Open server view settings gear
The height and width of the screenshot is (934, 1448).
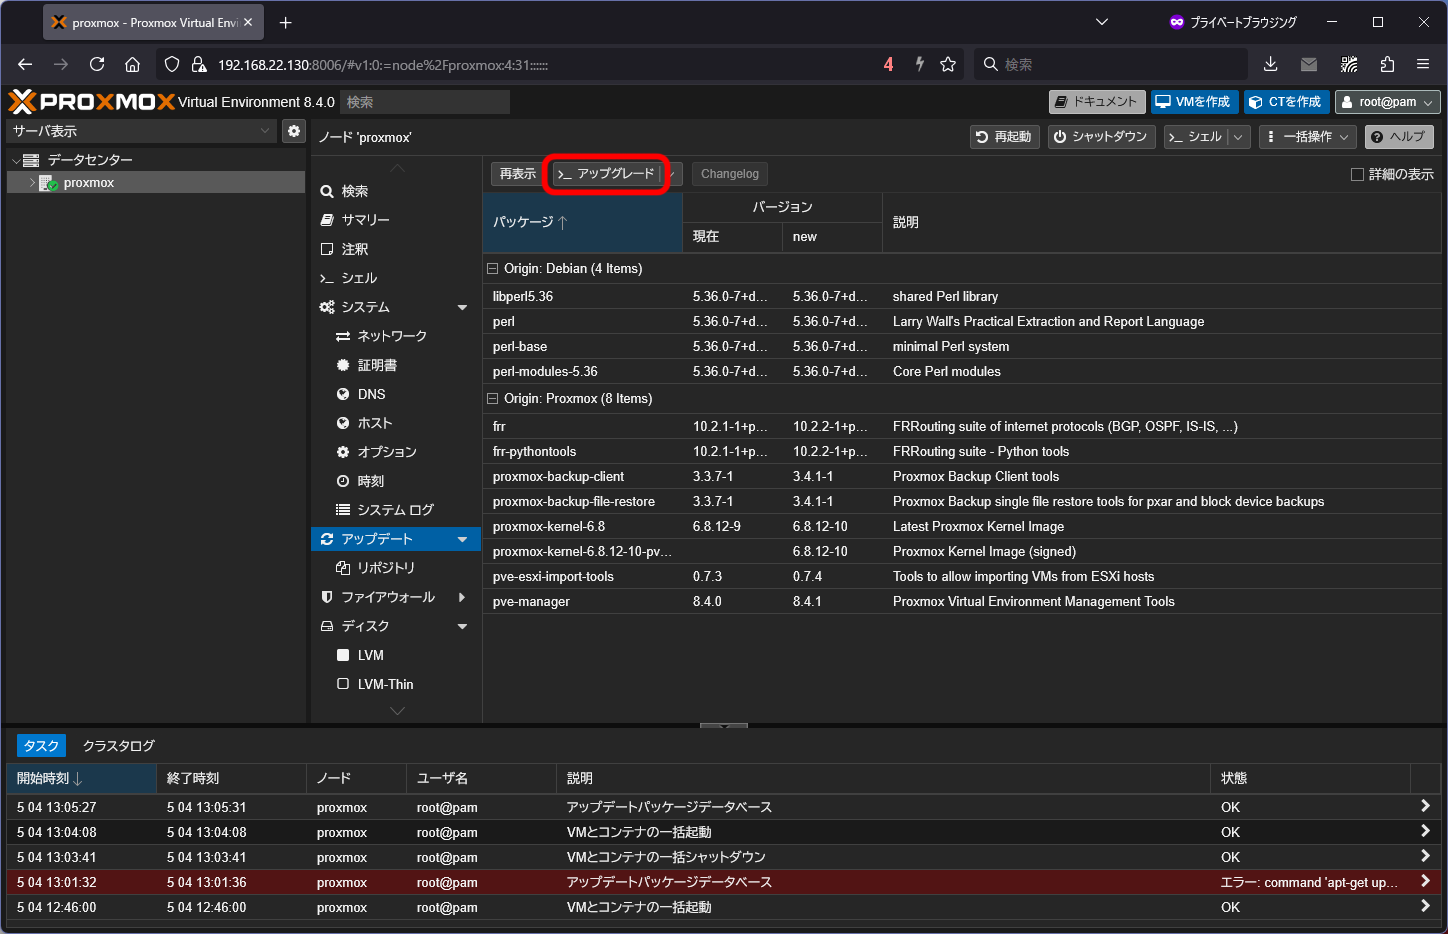(294, 131)
